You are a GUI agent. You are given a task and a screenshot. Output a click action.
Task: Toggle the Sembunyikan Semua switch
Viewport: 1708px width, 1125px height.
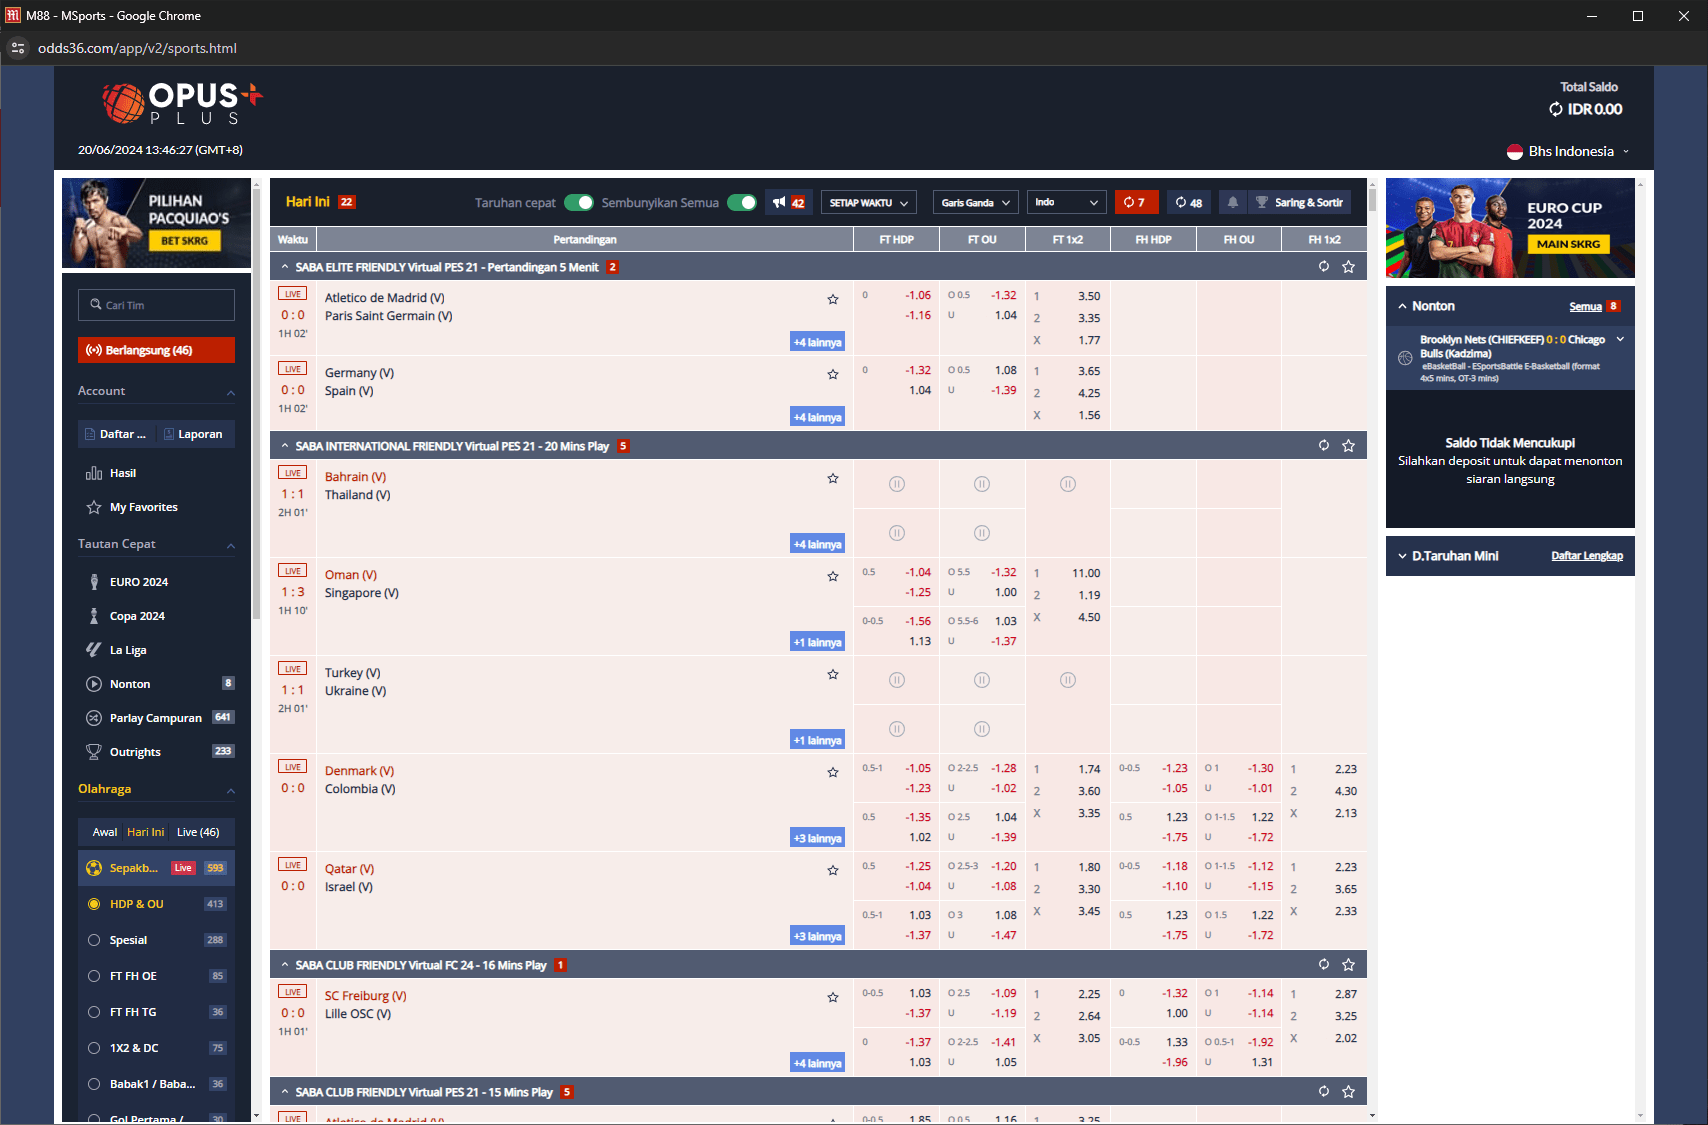741,203
